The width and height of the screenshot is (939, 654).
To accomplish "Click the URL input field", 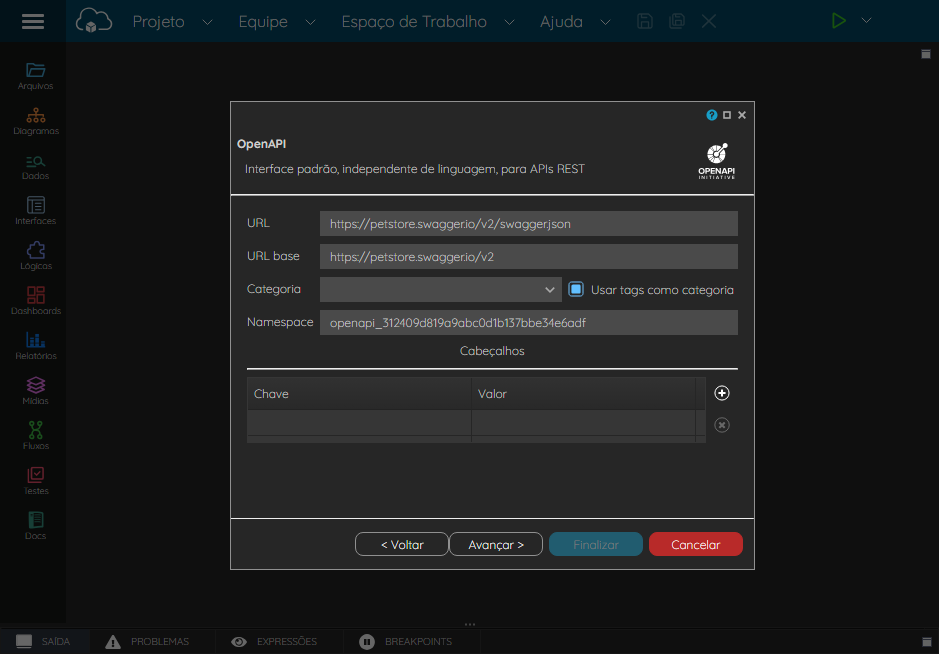I will point(529,223).
